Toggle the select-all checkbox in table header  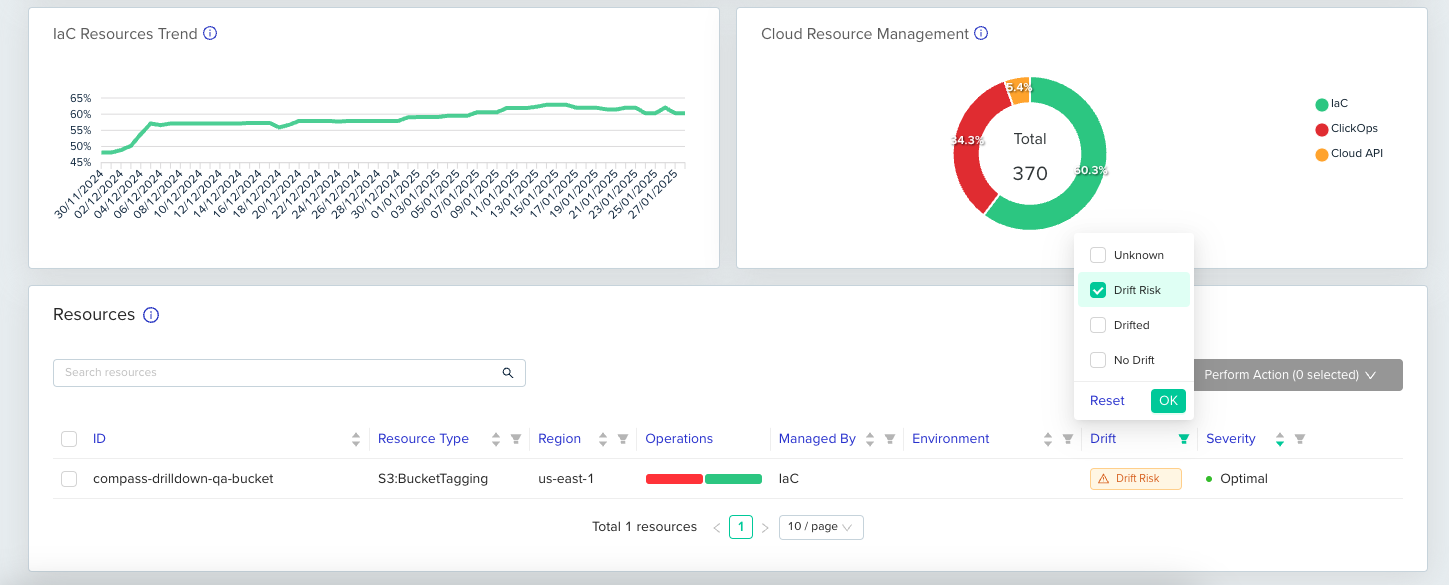pos(69,439)
